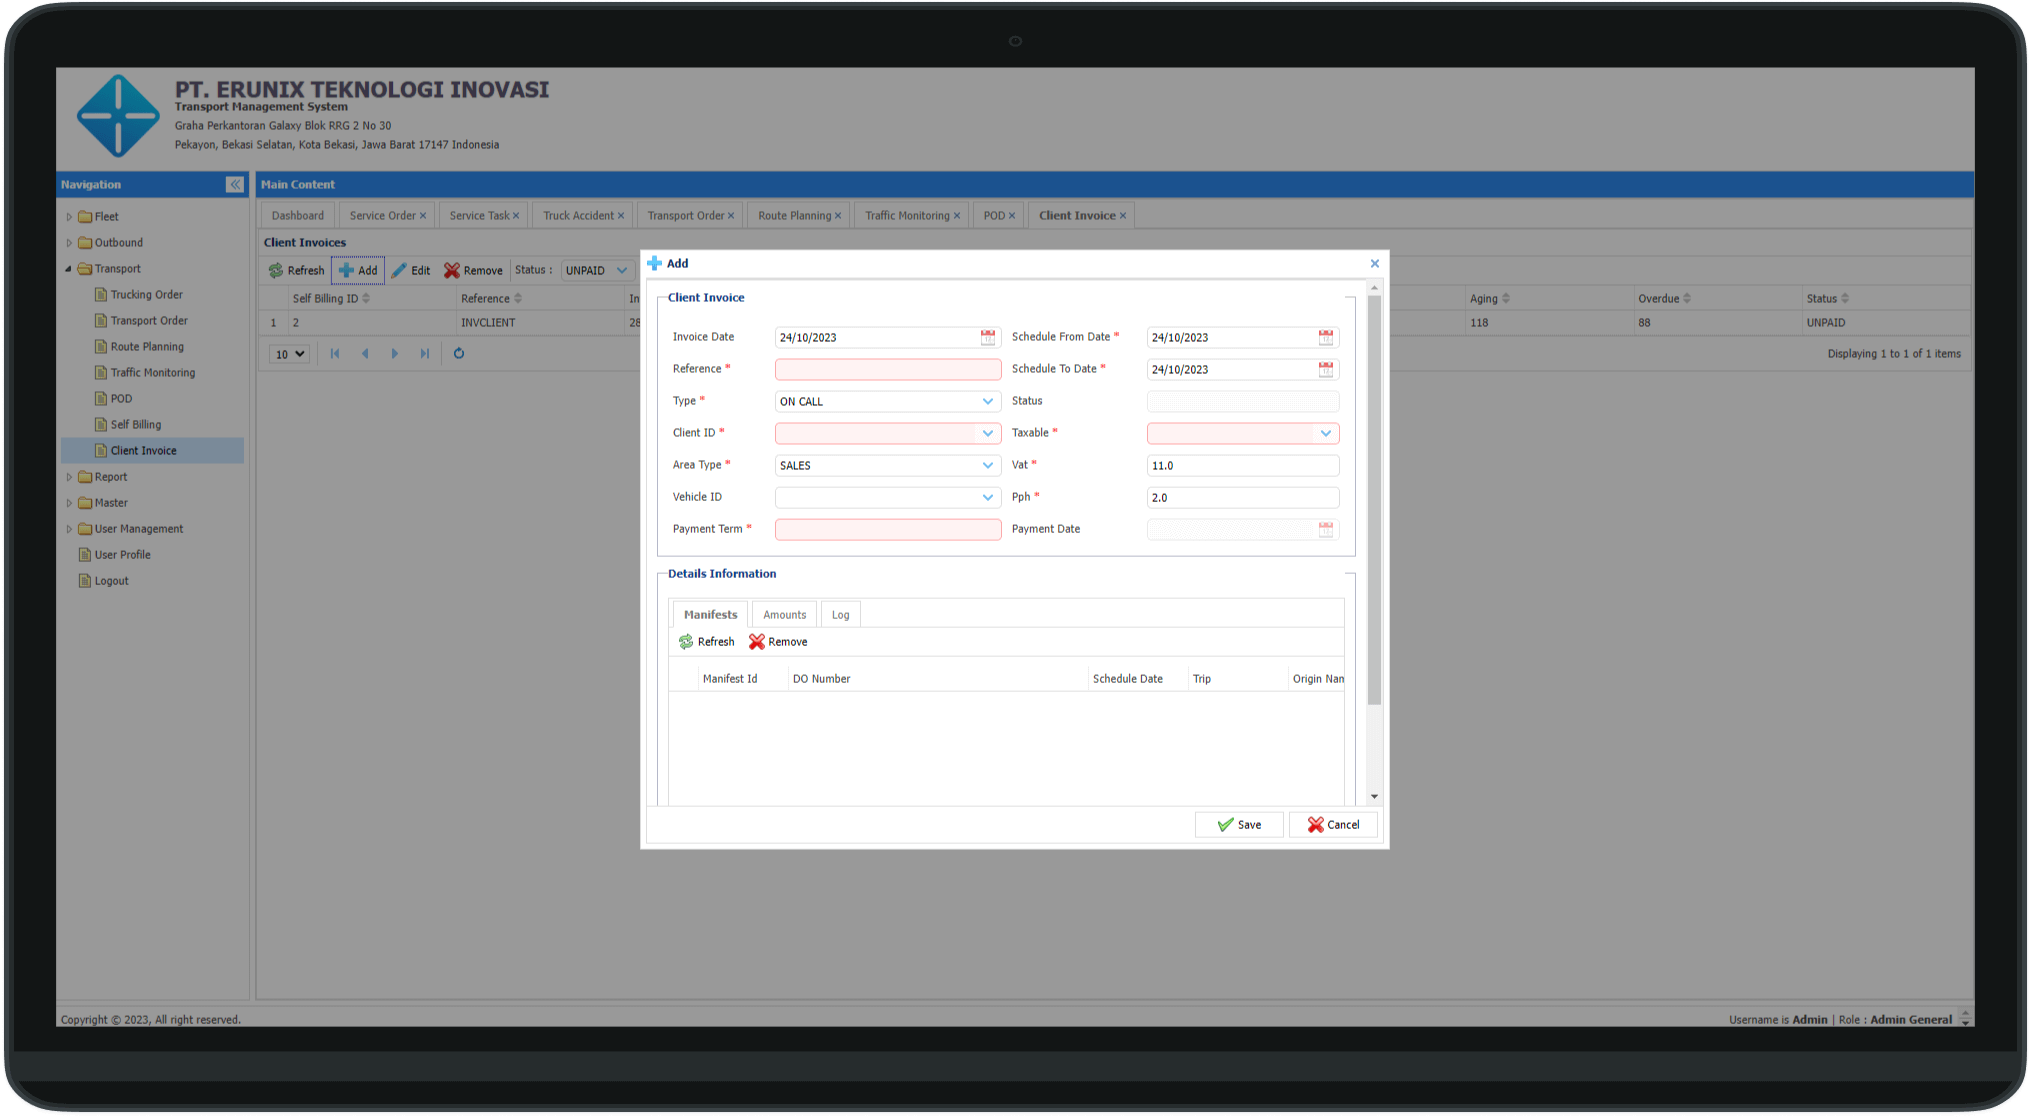Viewport: 2031px width, 1118px height.
Task: Open User Profile in the navigation
Action: pos(122,555)
